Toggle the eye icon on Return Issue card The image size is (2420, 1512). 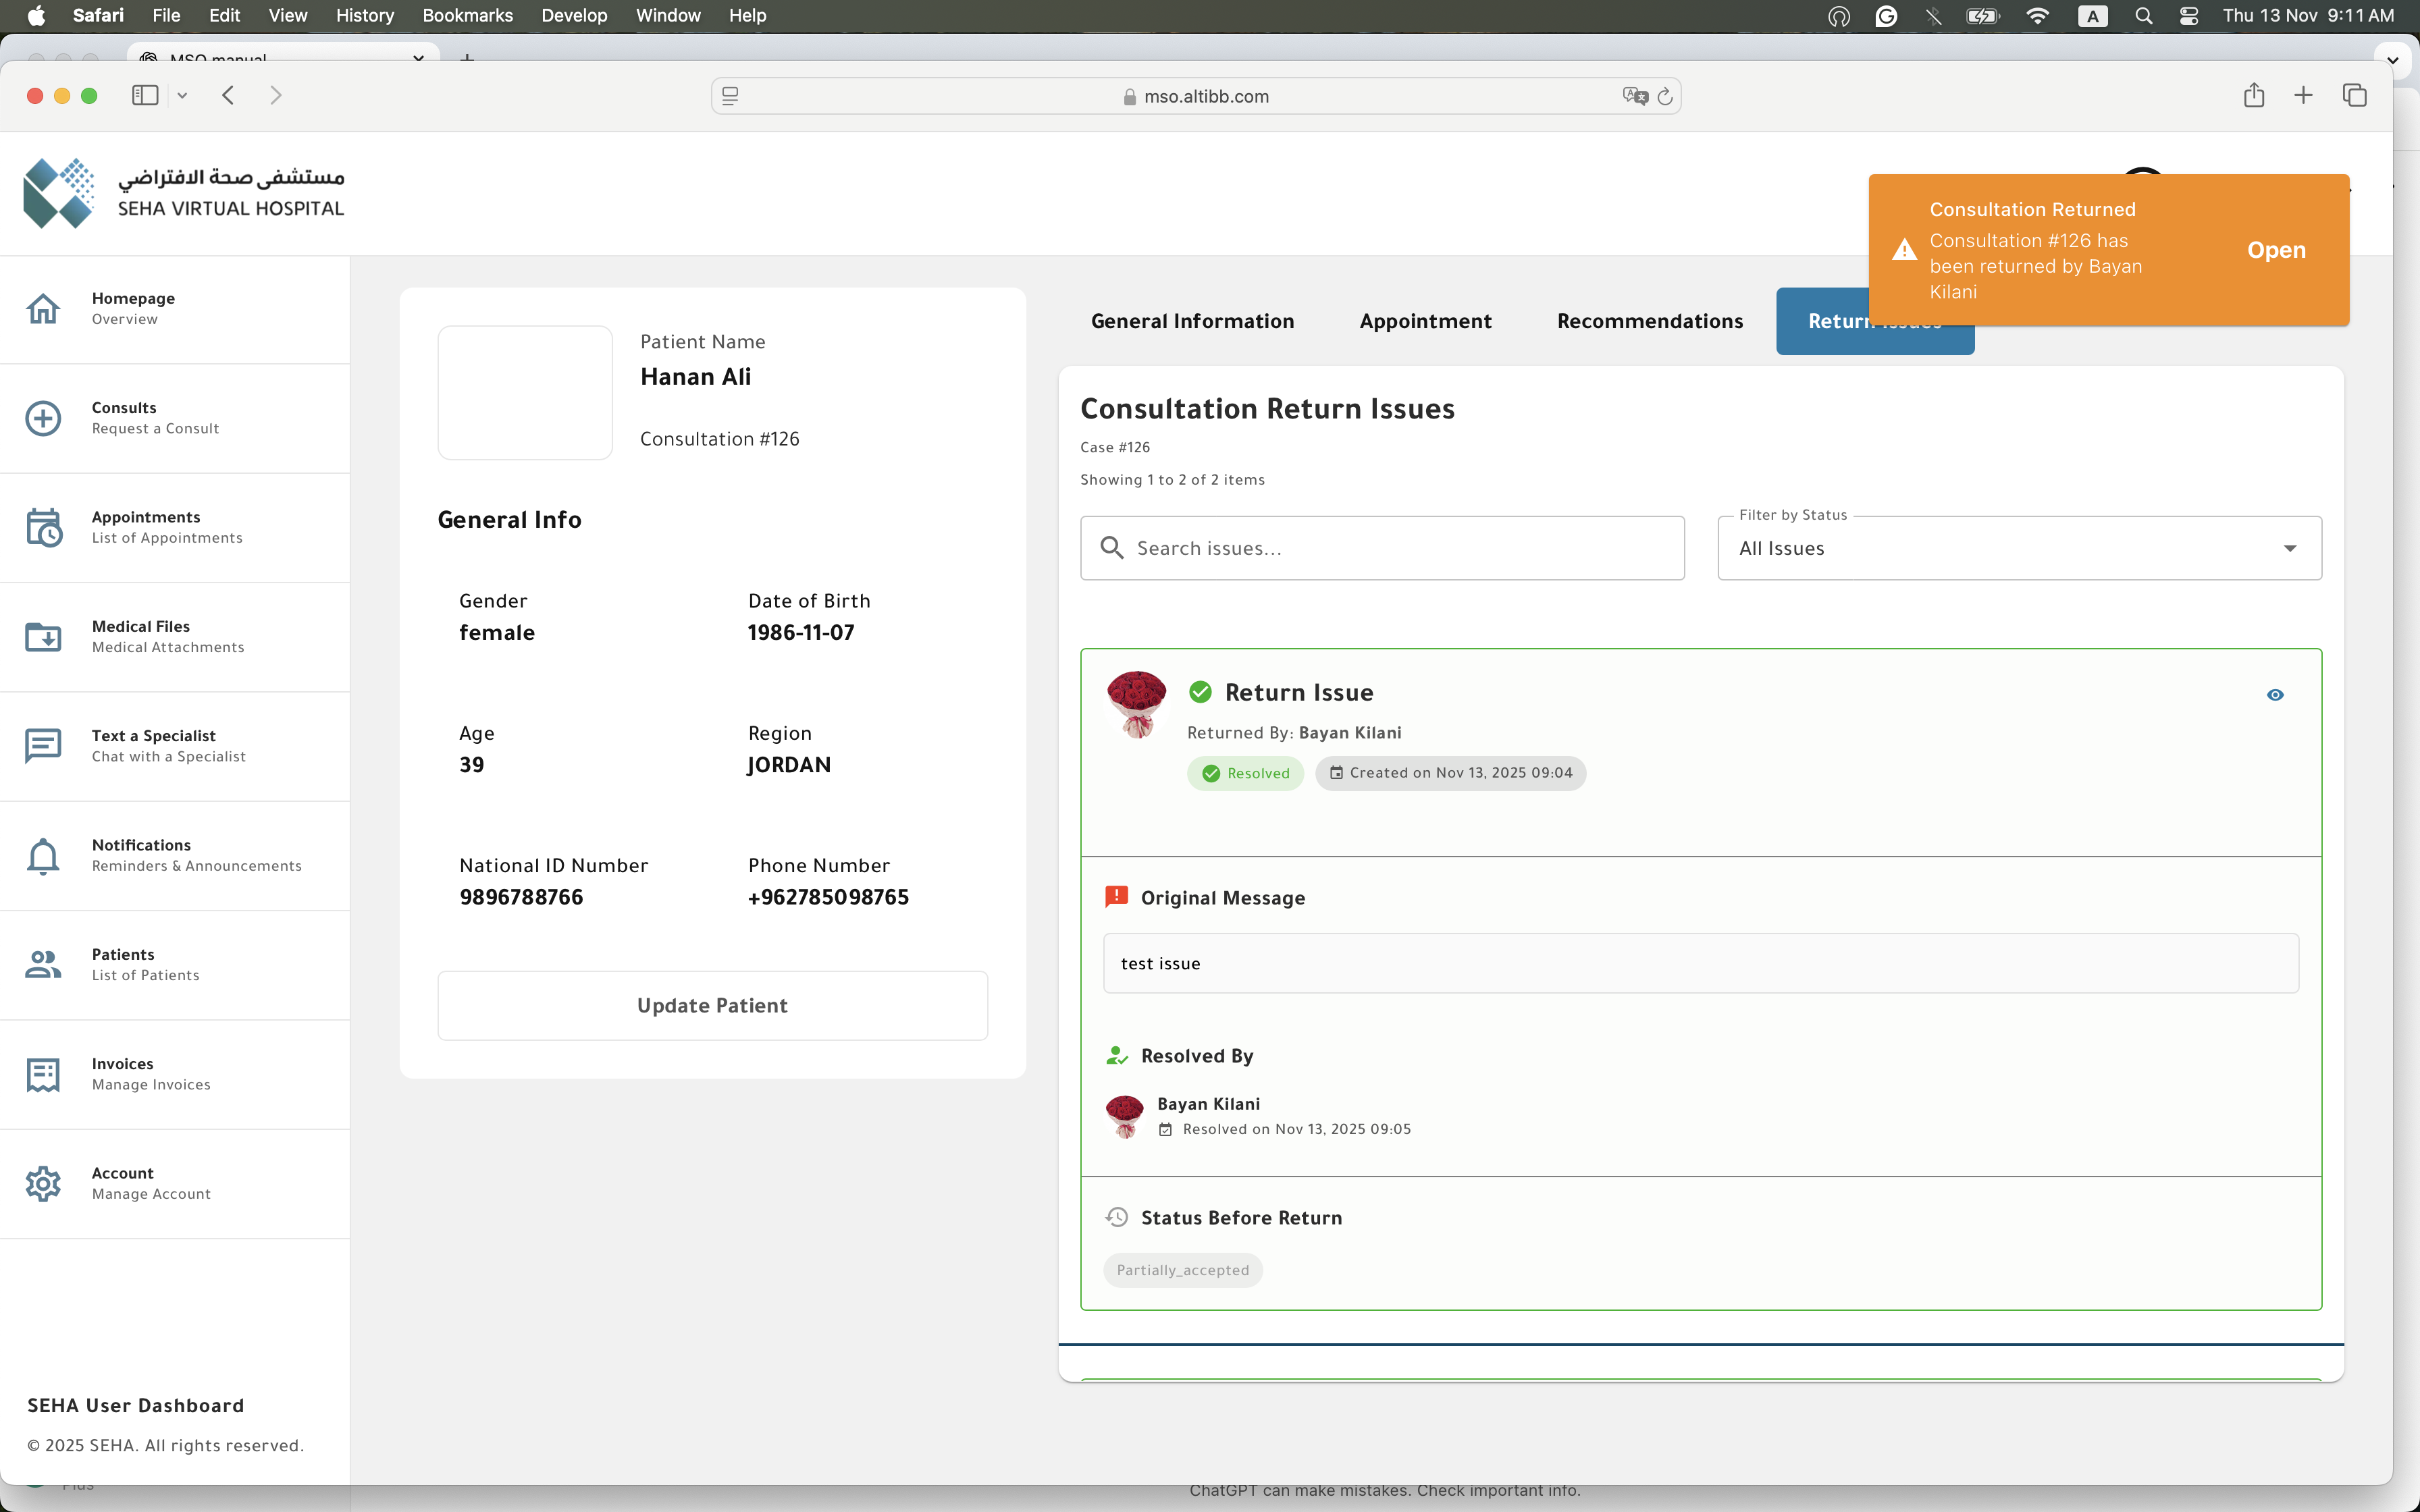[2275, 695]
